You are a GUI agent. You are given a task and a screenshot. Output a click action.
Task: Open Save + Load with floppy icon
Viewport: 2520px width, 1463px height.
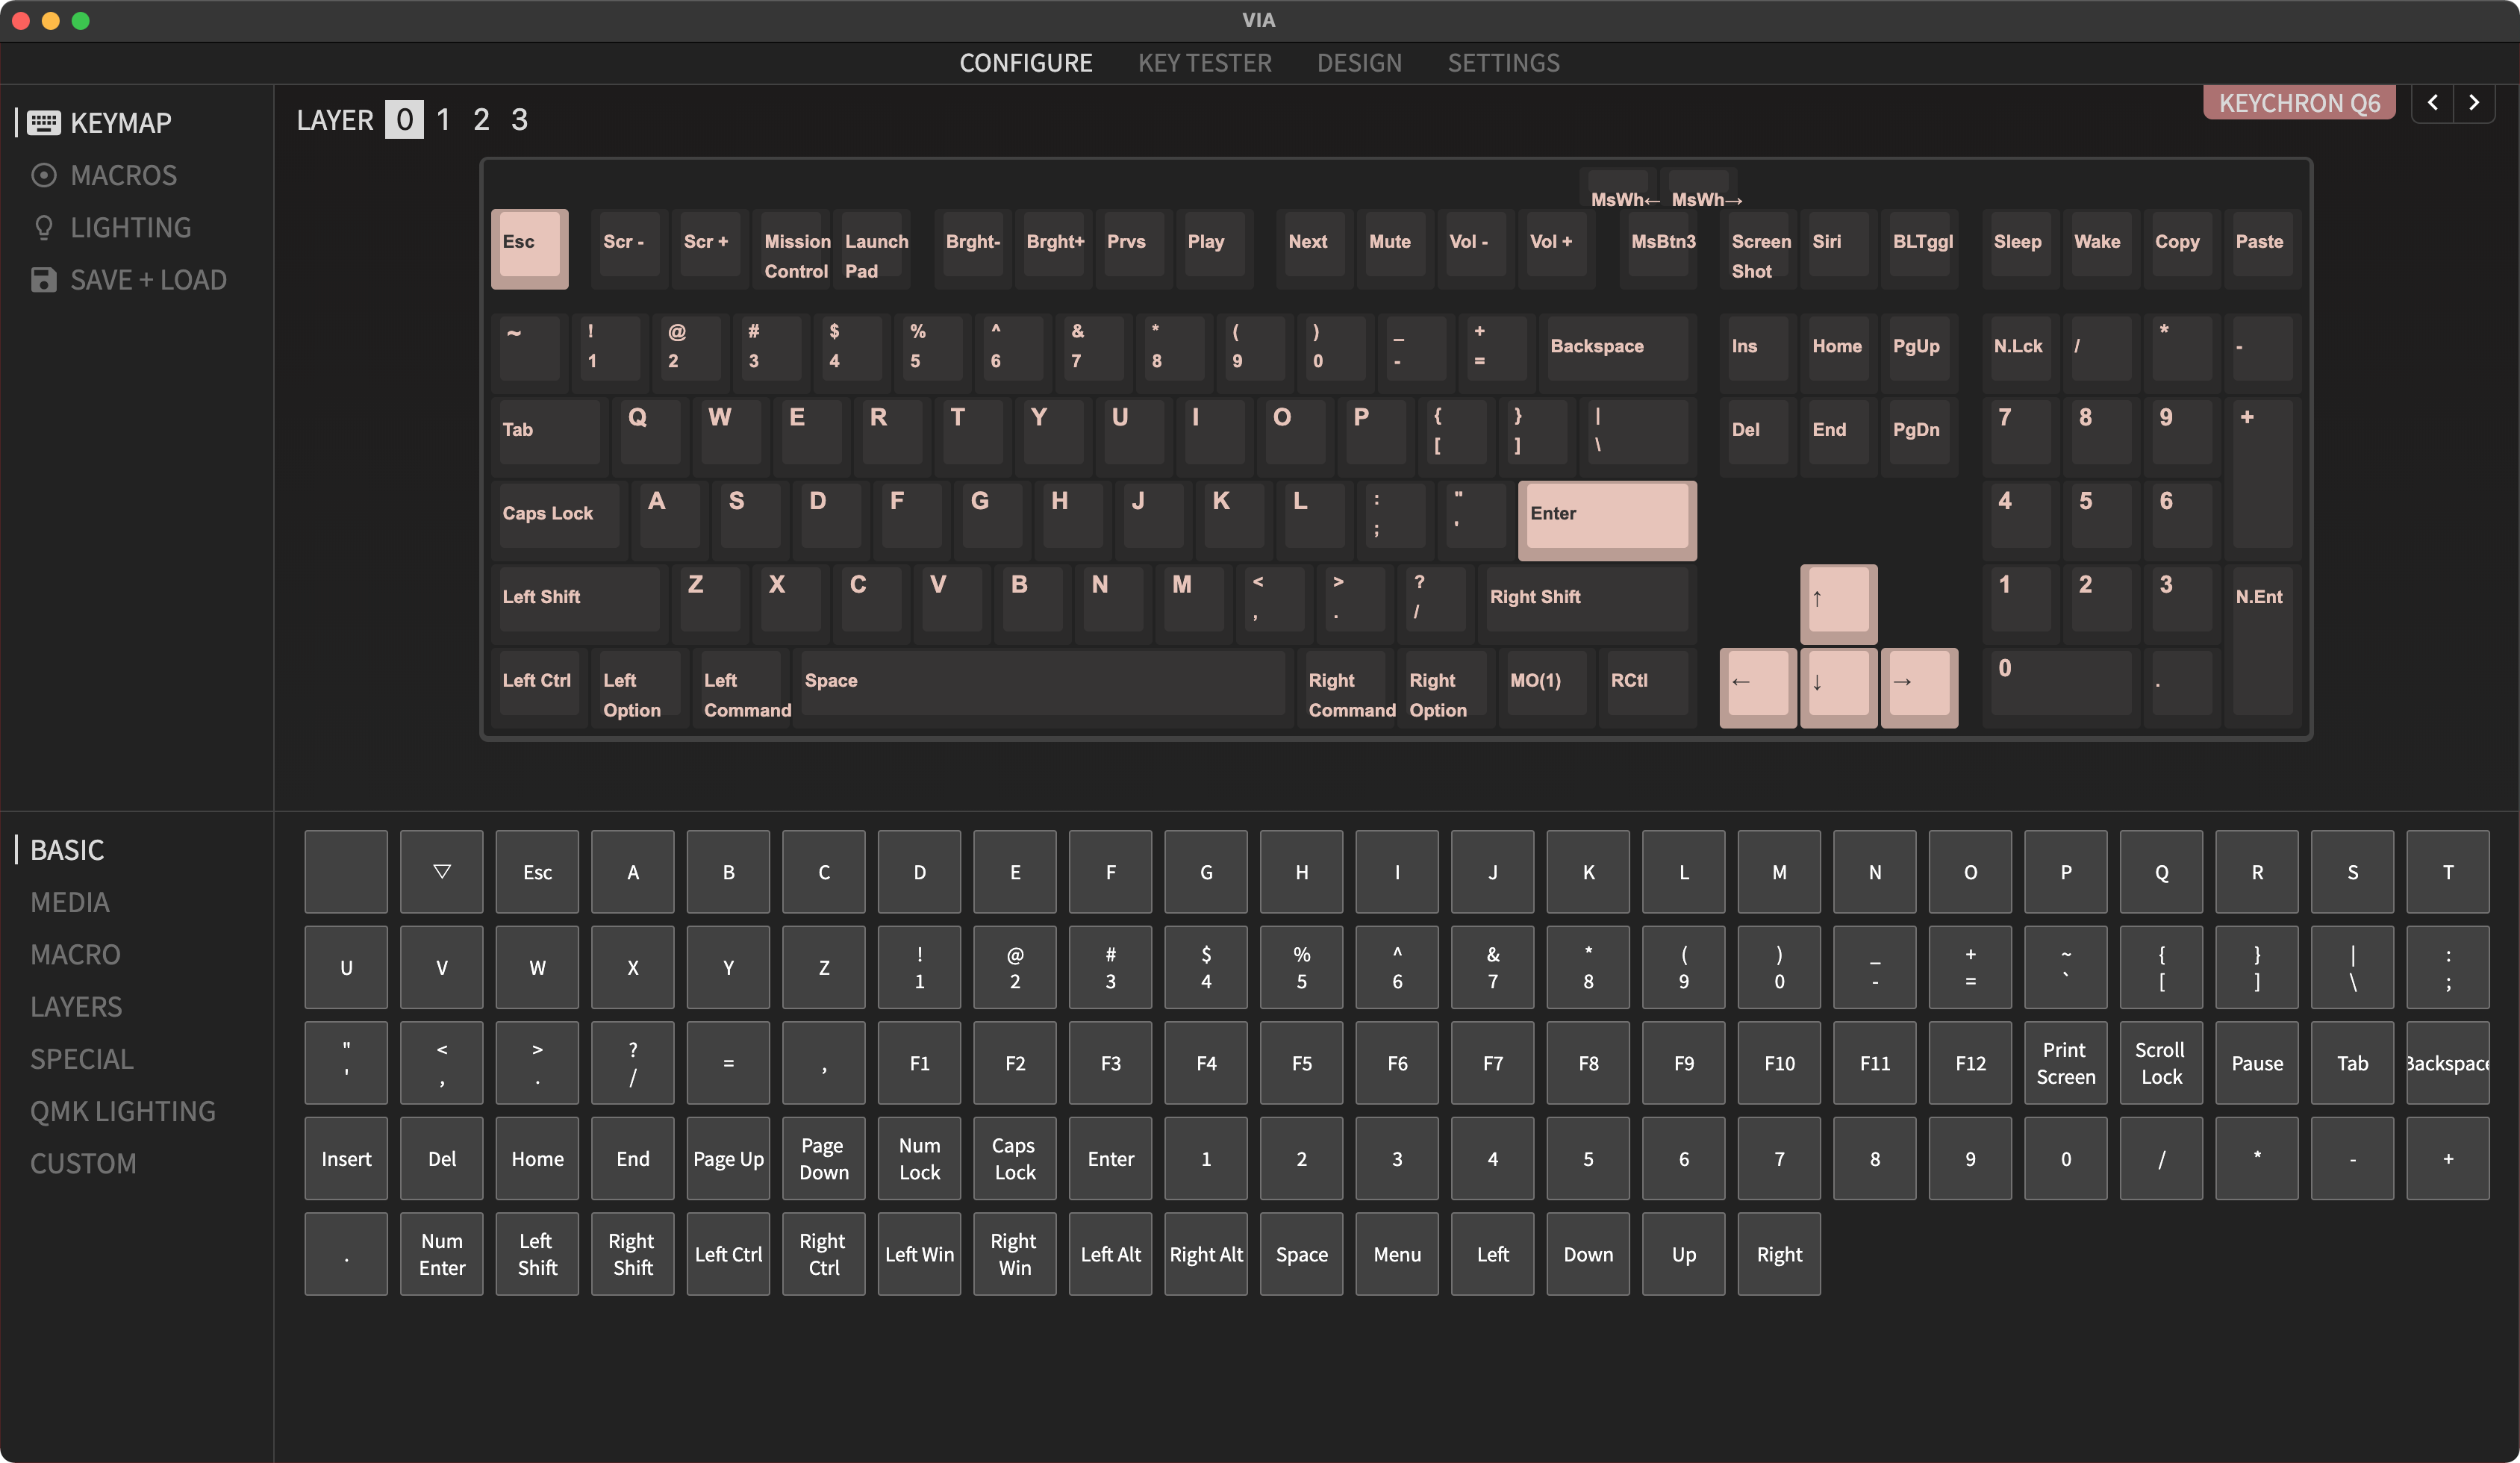(147, 280)
